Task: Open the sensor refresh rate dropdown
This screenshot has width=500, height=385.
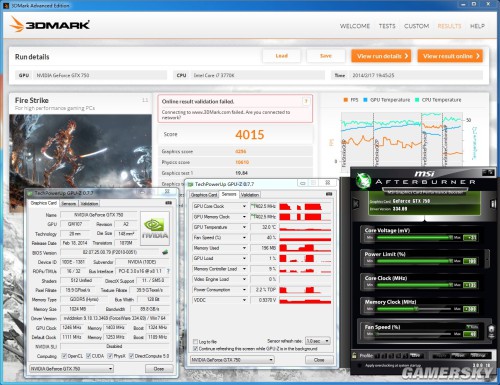Action: pos(327,341)
